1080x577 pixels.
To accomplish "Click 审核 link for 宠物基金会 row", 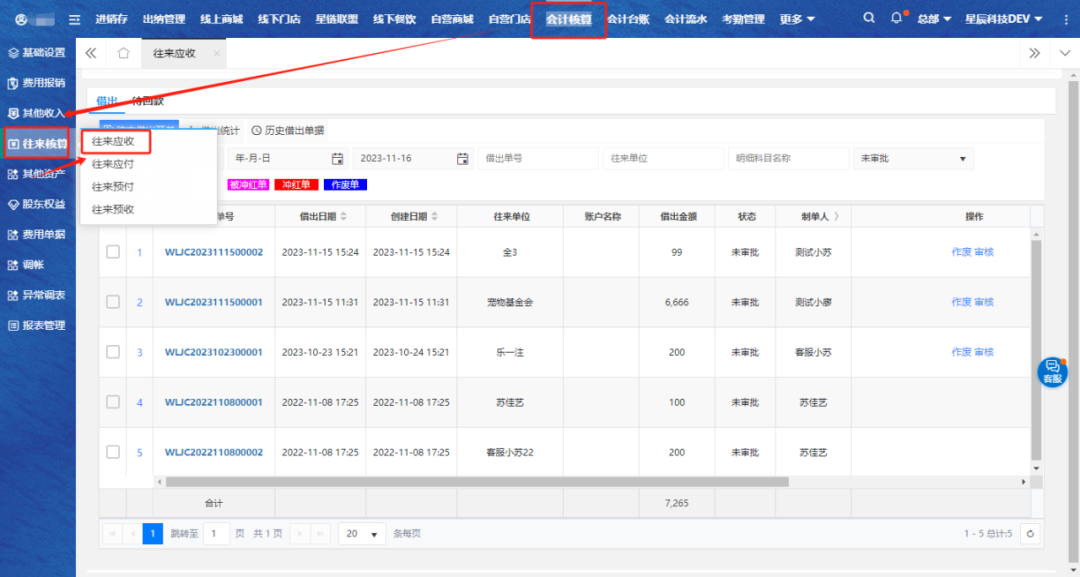I will (984, 302).
